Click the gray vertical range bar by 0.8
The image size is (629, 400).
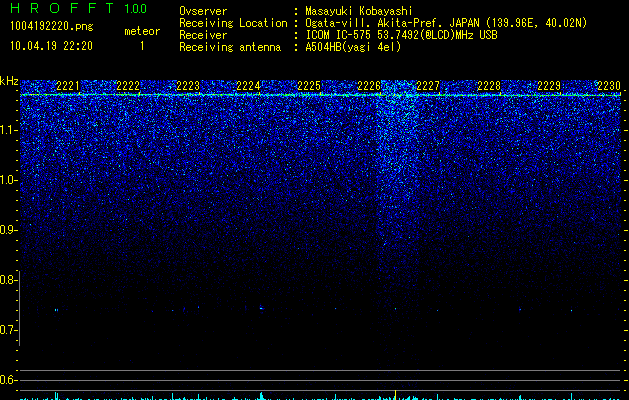pos(19,308)
